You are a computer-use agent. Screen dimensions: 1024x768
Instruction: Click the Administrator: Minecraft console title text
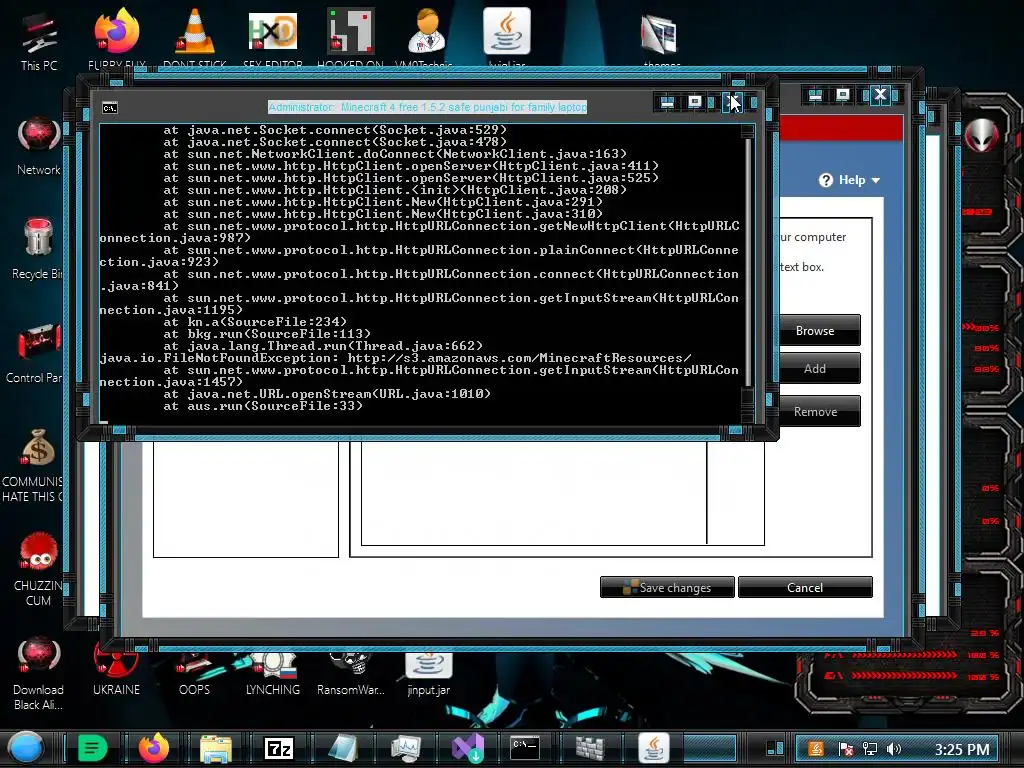tap(427, 106)
